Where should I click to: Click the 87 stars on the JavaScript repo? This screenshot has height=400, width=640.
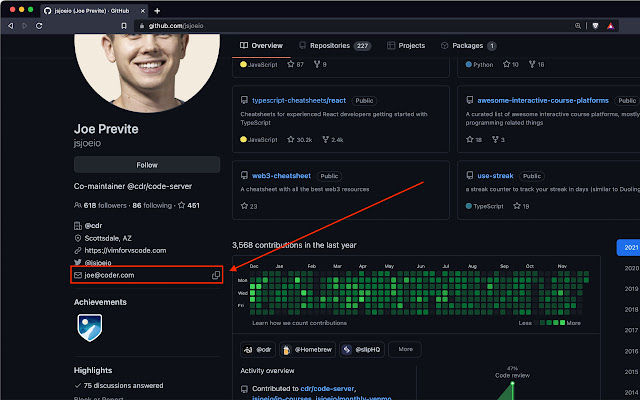point(296,64)
